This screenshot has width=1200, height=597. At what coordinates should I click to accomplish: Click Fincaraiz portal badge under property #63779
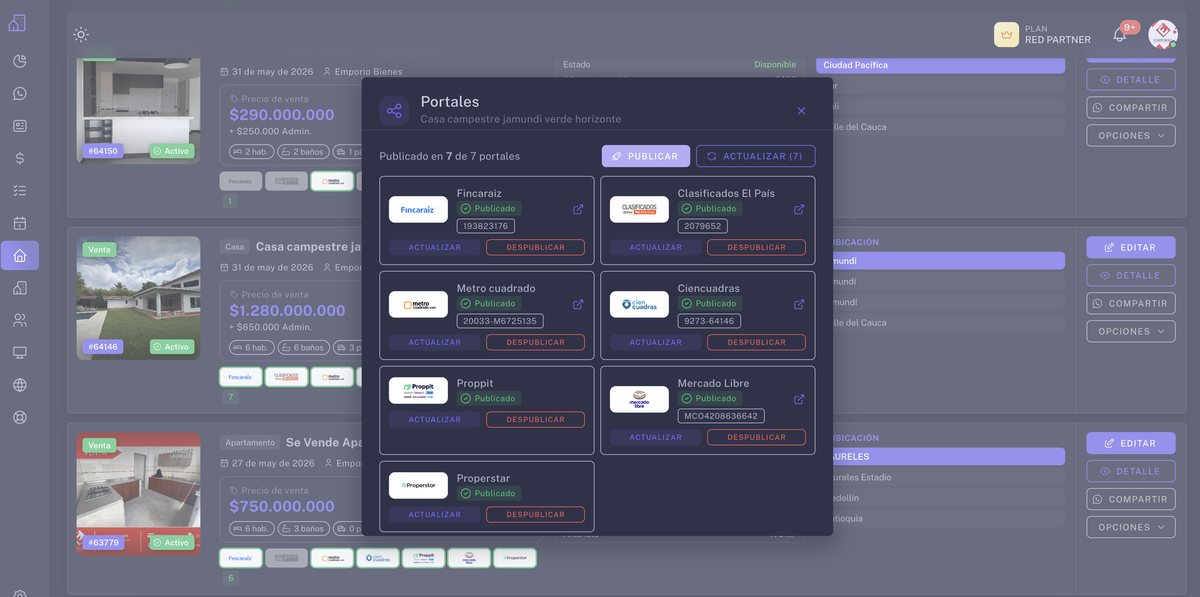tap(240, 558)
